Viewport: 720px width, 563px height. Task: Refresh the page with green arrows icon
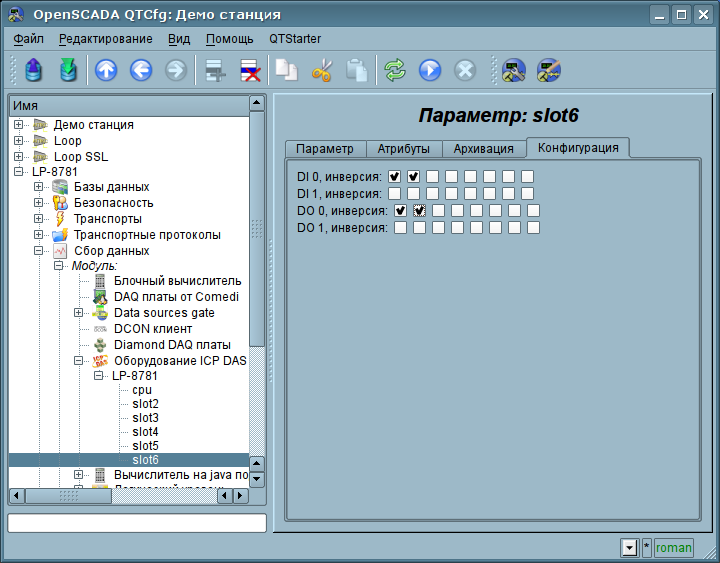tap(395, 70)
